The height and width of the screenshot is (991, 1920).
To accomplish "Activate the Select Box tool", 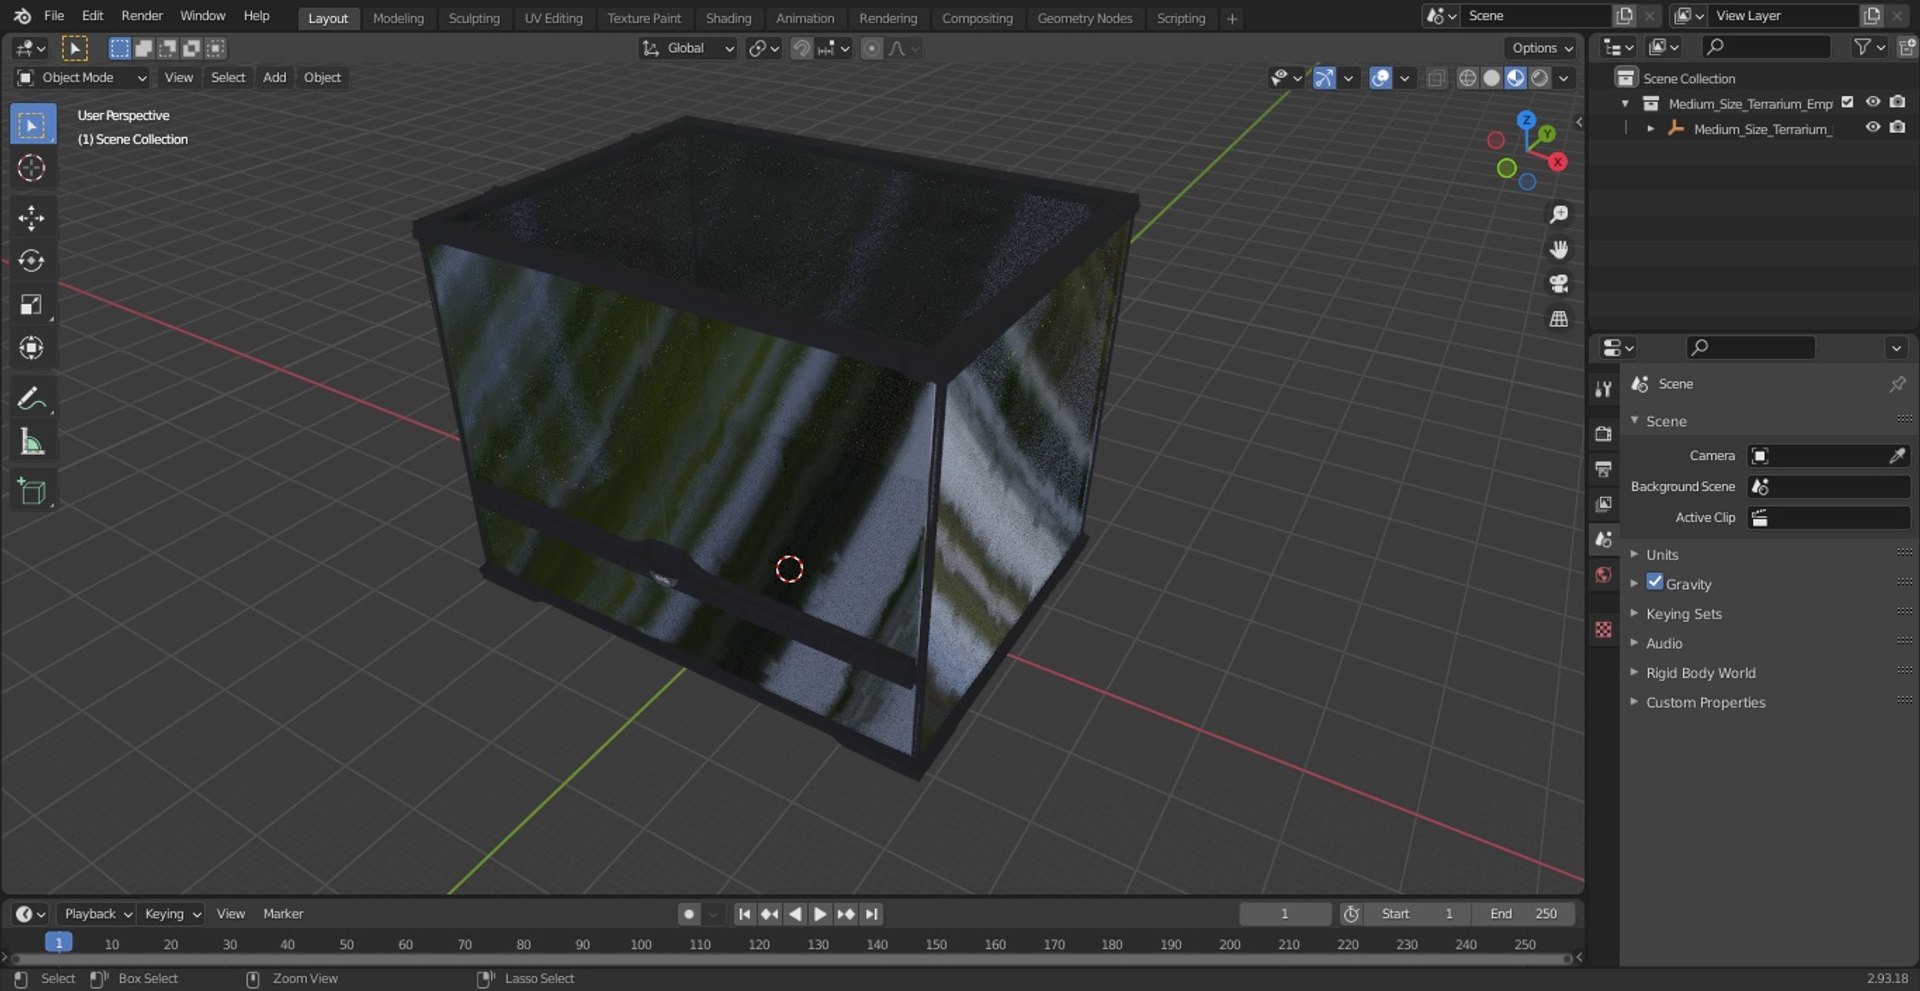I will 32,125.
